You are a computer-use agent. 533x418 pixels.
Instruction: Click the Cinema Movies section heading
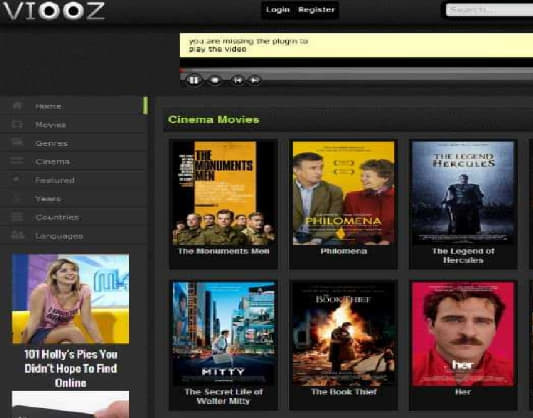tap(213, 120)
